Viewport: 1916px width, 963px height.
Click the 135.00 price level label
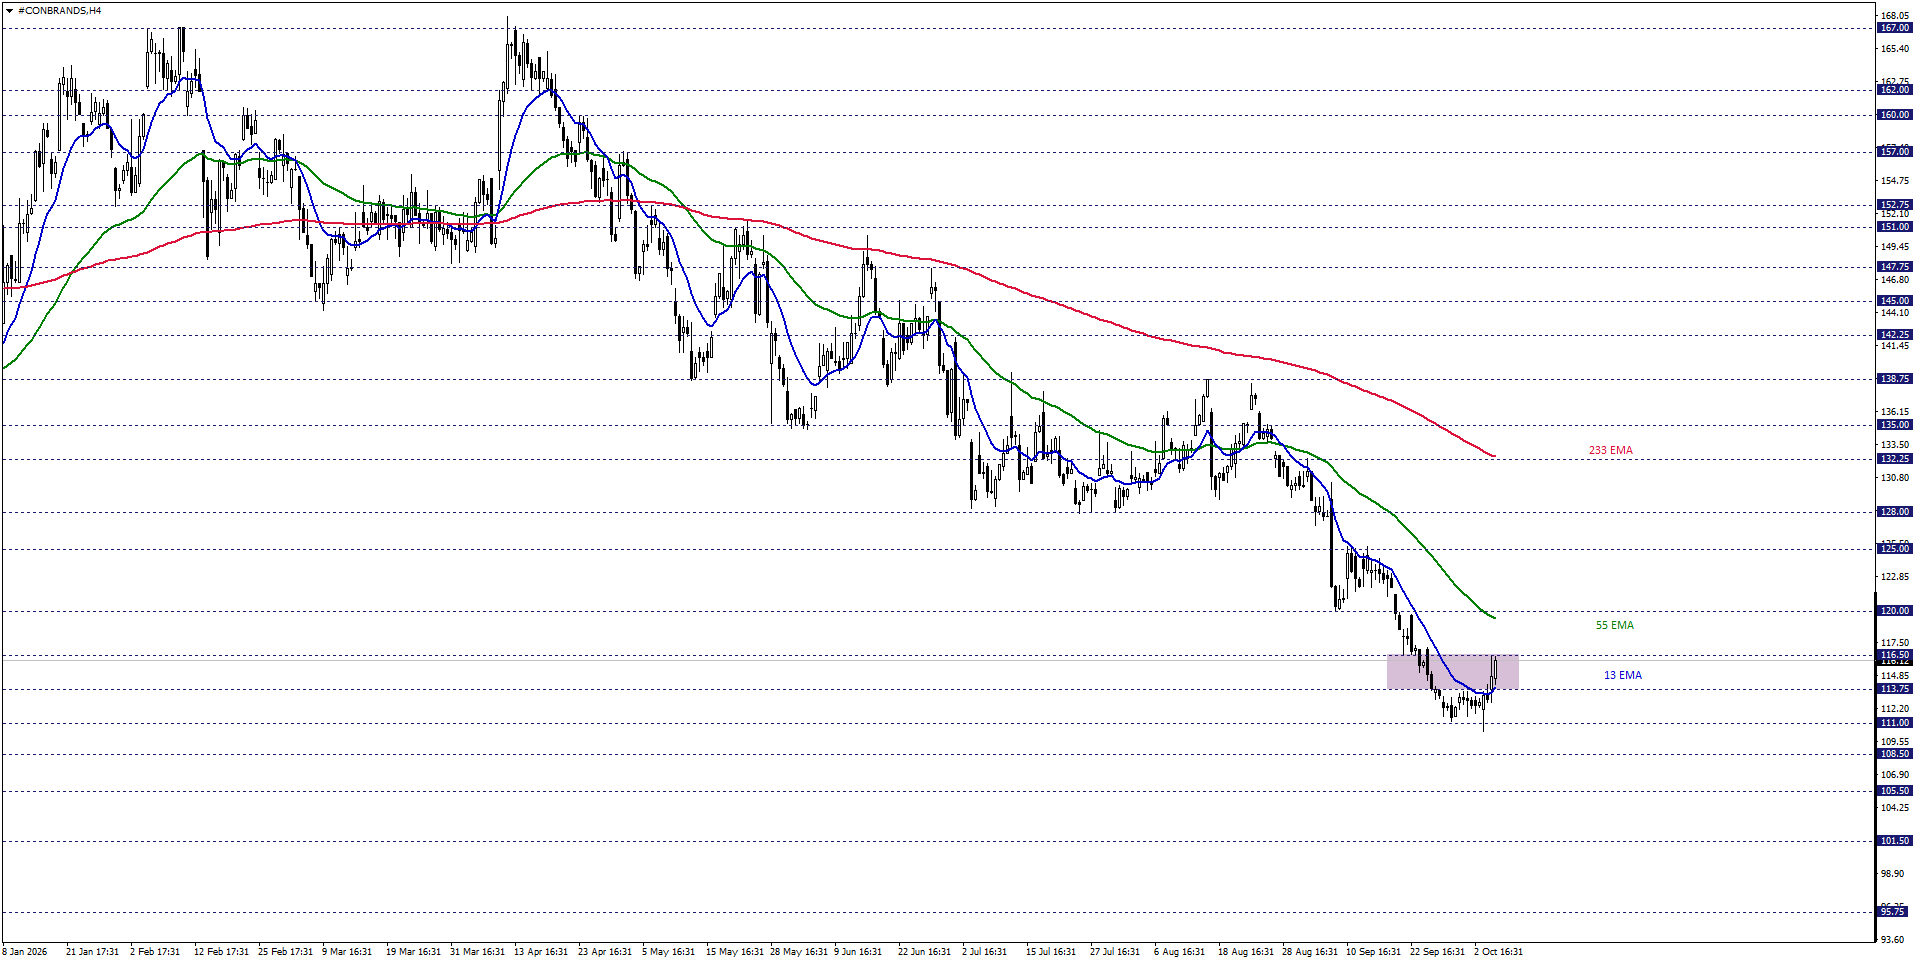1894,425
